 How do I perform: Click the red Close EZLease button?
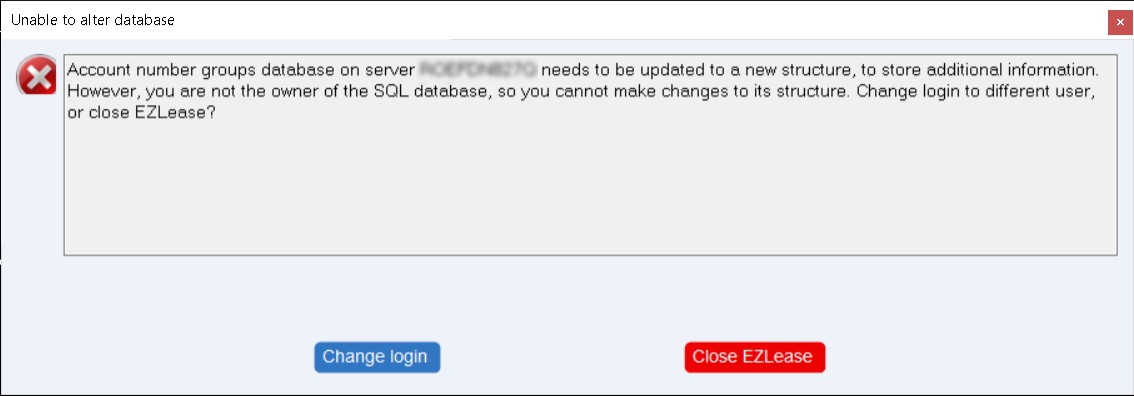pos(754,357)
